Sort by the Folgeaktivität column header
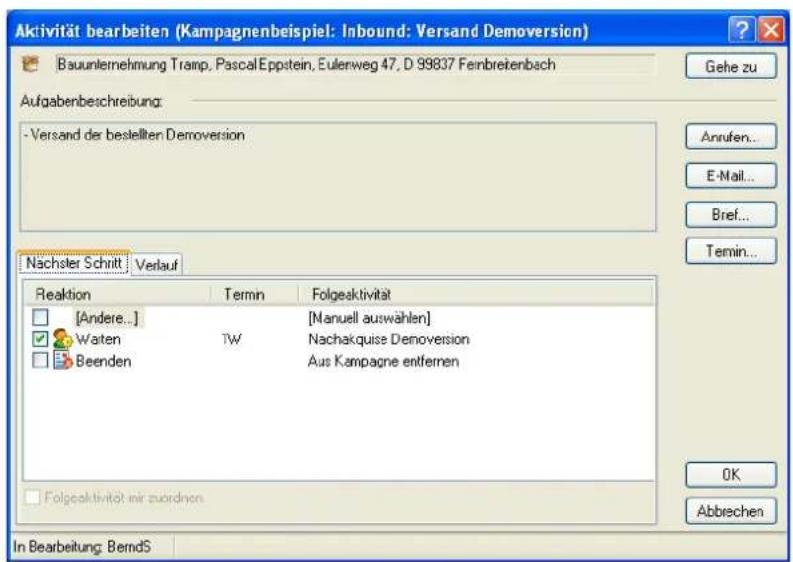This screenshot has width=793, height=562. pos(475,294)
